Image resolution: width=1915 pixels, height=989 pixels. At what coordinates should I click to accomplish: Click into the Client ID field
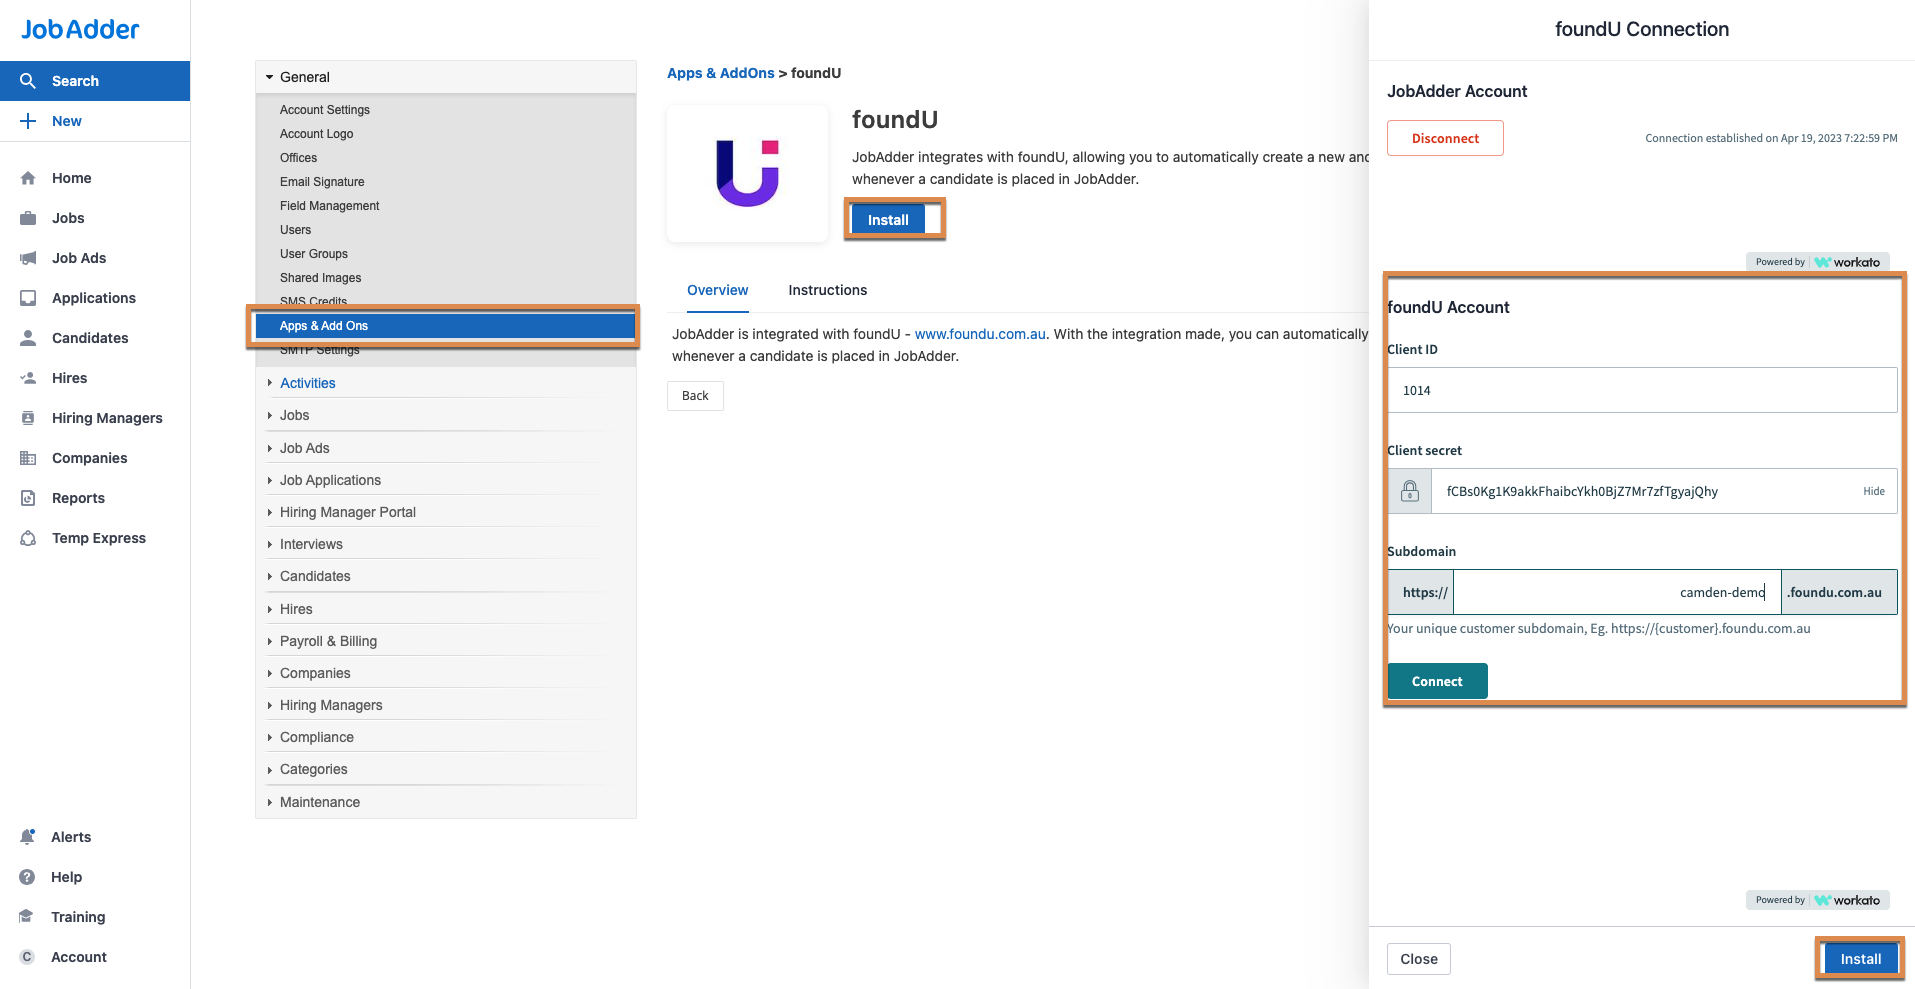(1641, 390)
